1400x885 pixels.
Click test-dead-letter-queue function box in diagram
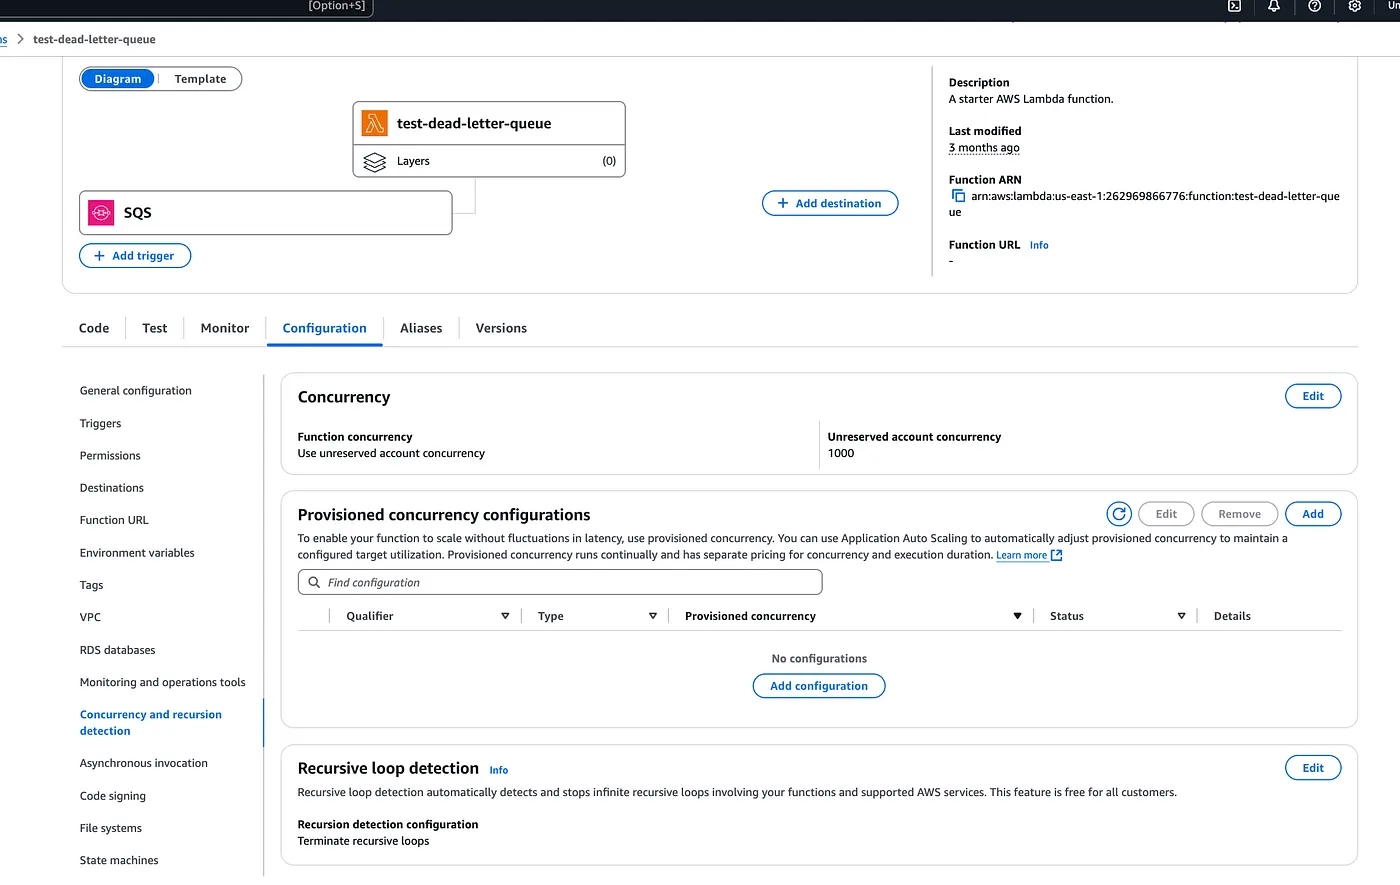point(489,123)
